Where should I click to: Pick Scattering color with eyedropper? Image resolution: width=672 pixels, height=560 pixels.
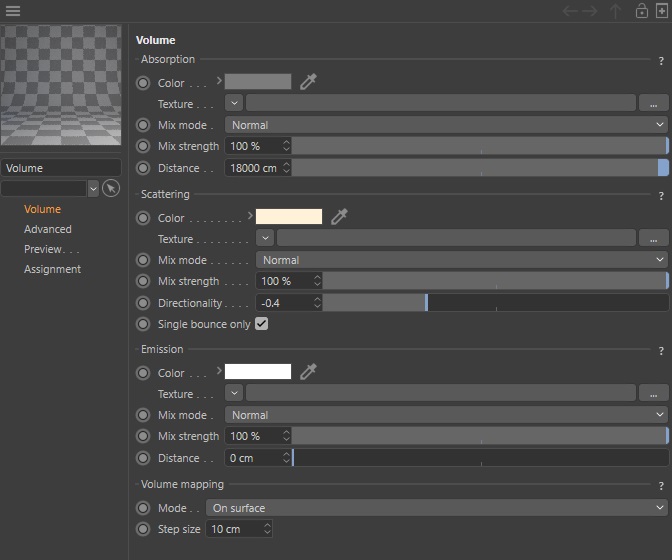[x=339, y=216]
